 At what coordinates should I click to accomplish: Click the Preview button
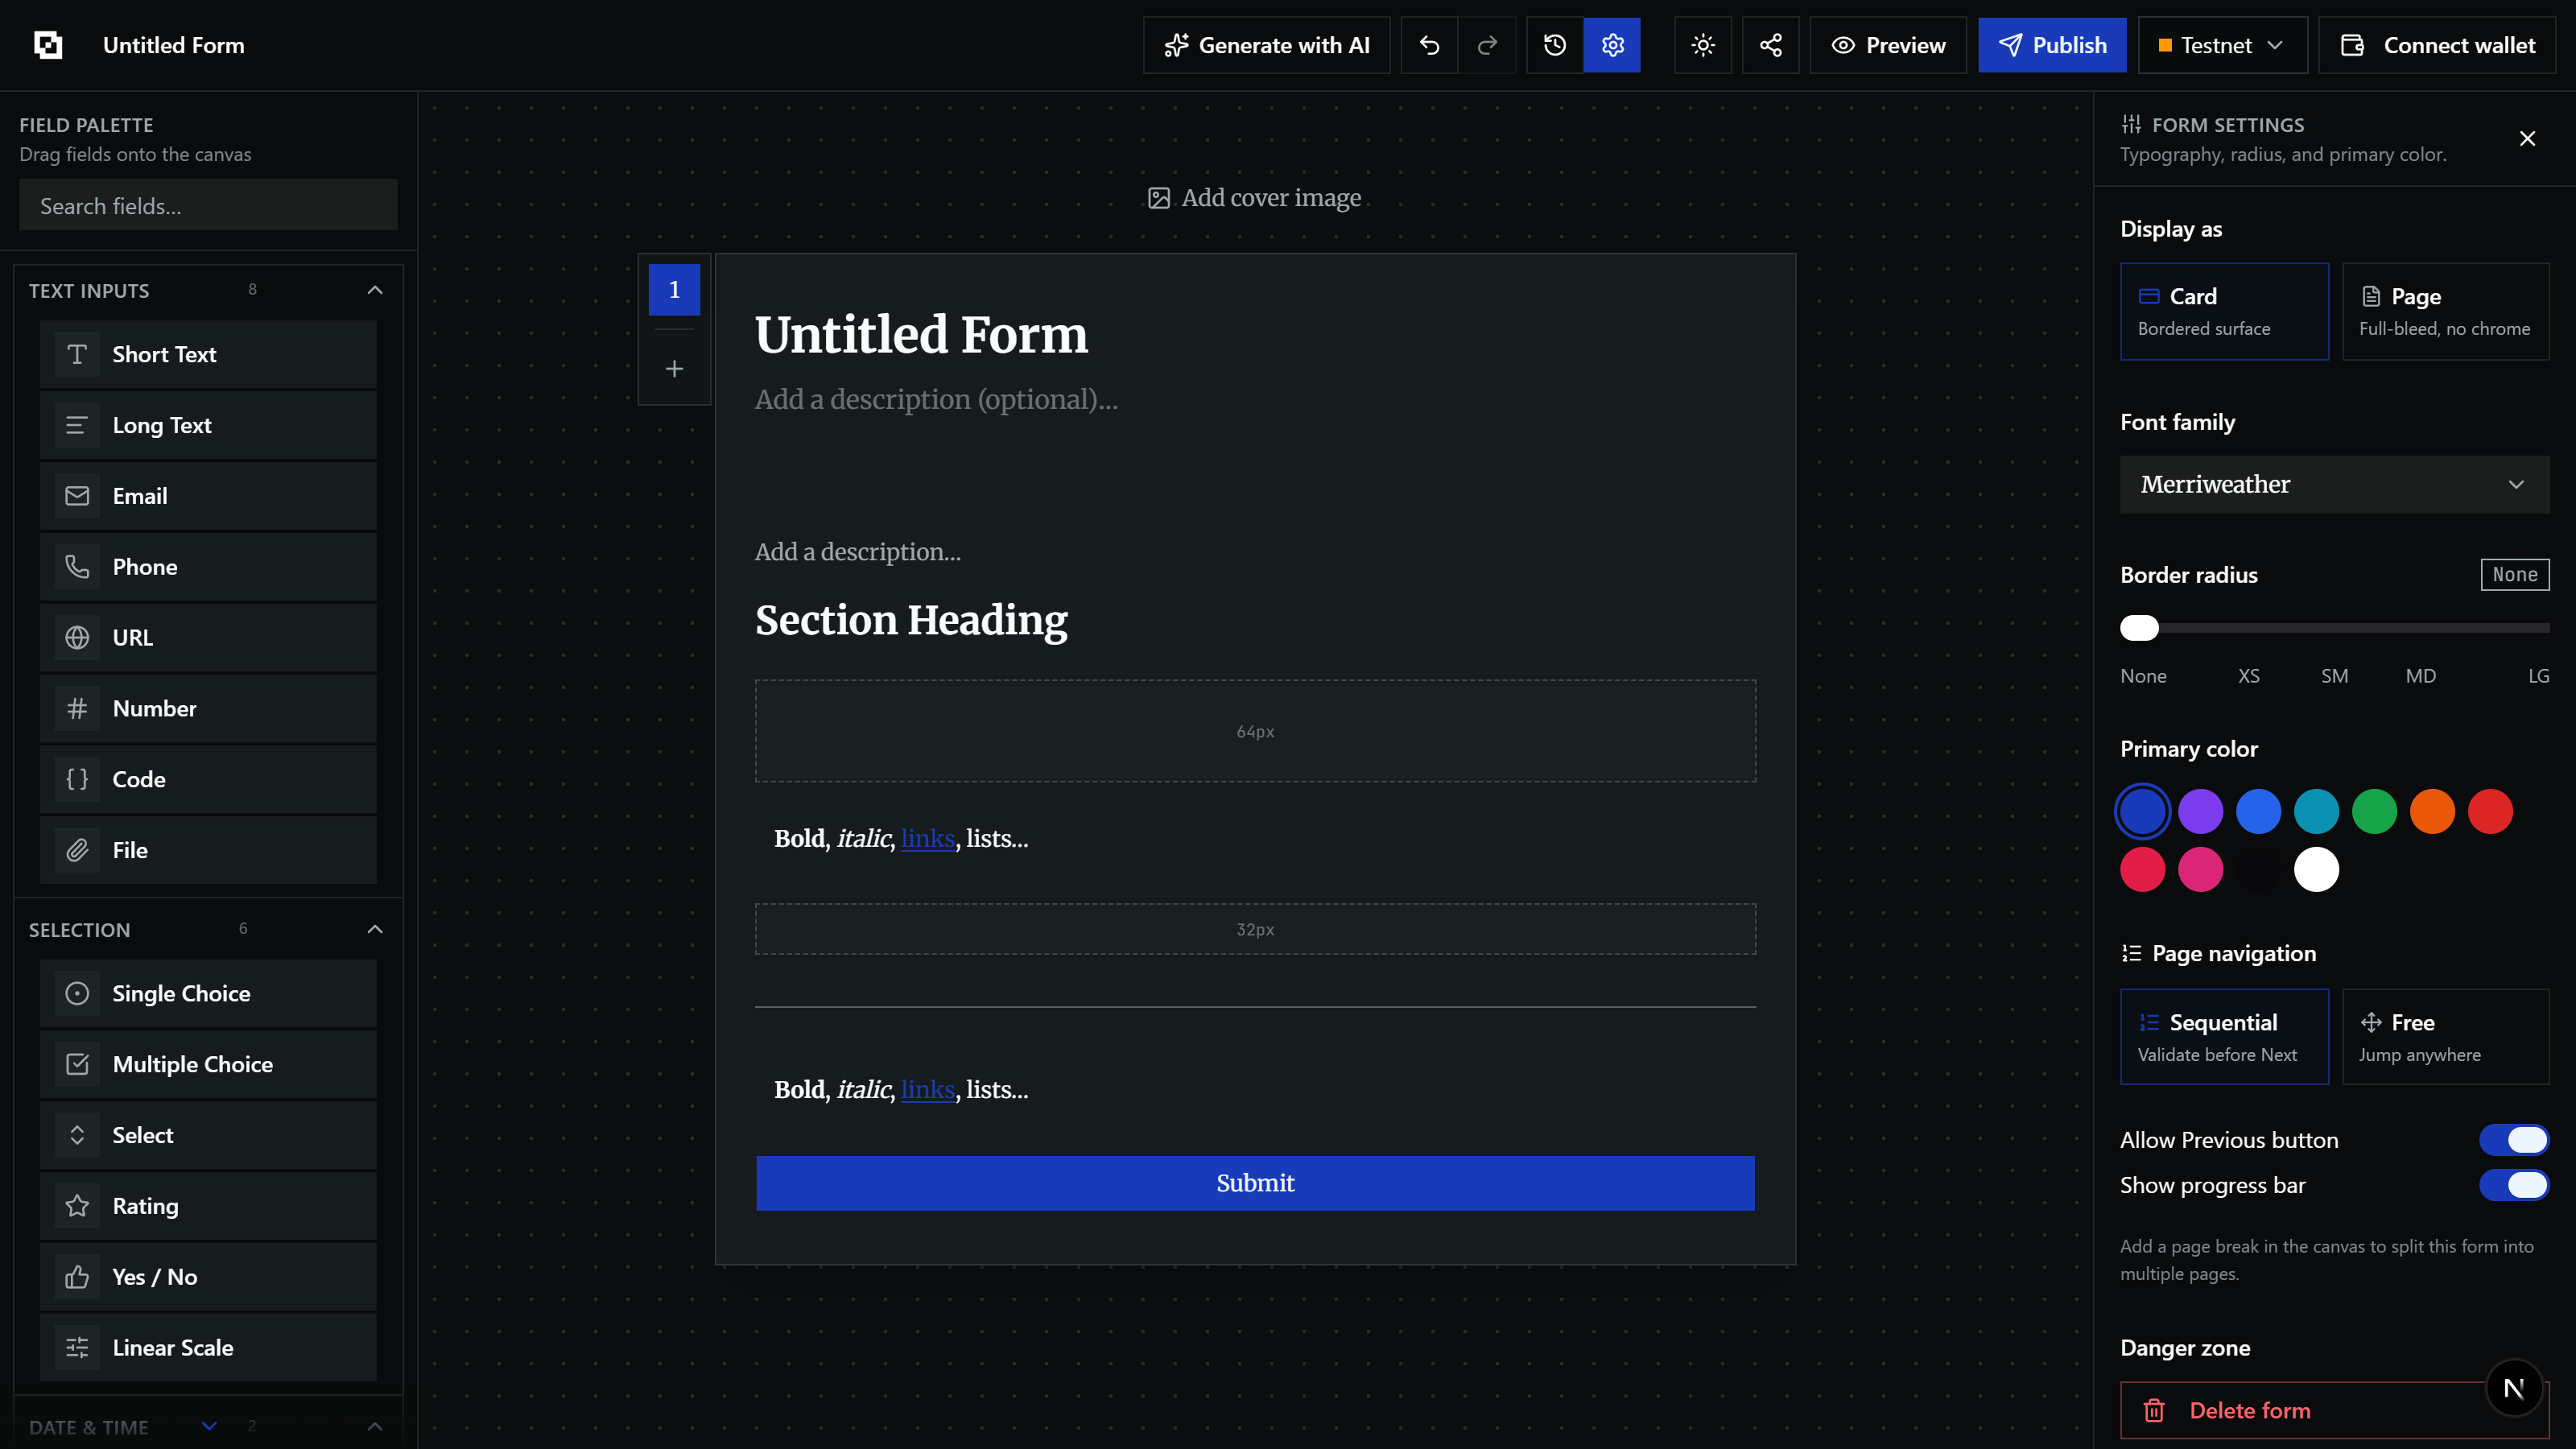click(x=1887, y=45)
